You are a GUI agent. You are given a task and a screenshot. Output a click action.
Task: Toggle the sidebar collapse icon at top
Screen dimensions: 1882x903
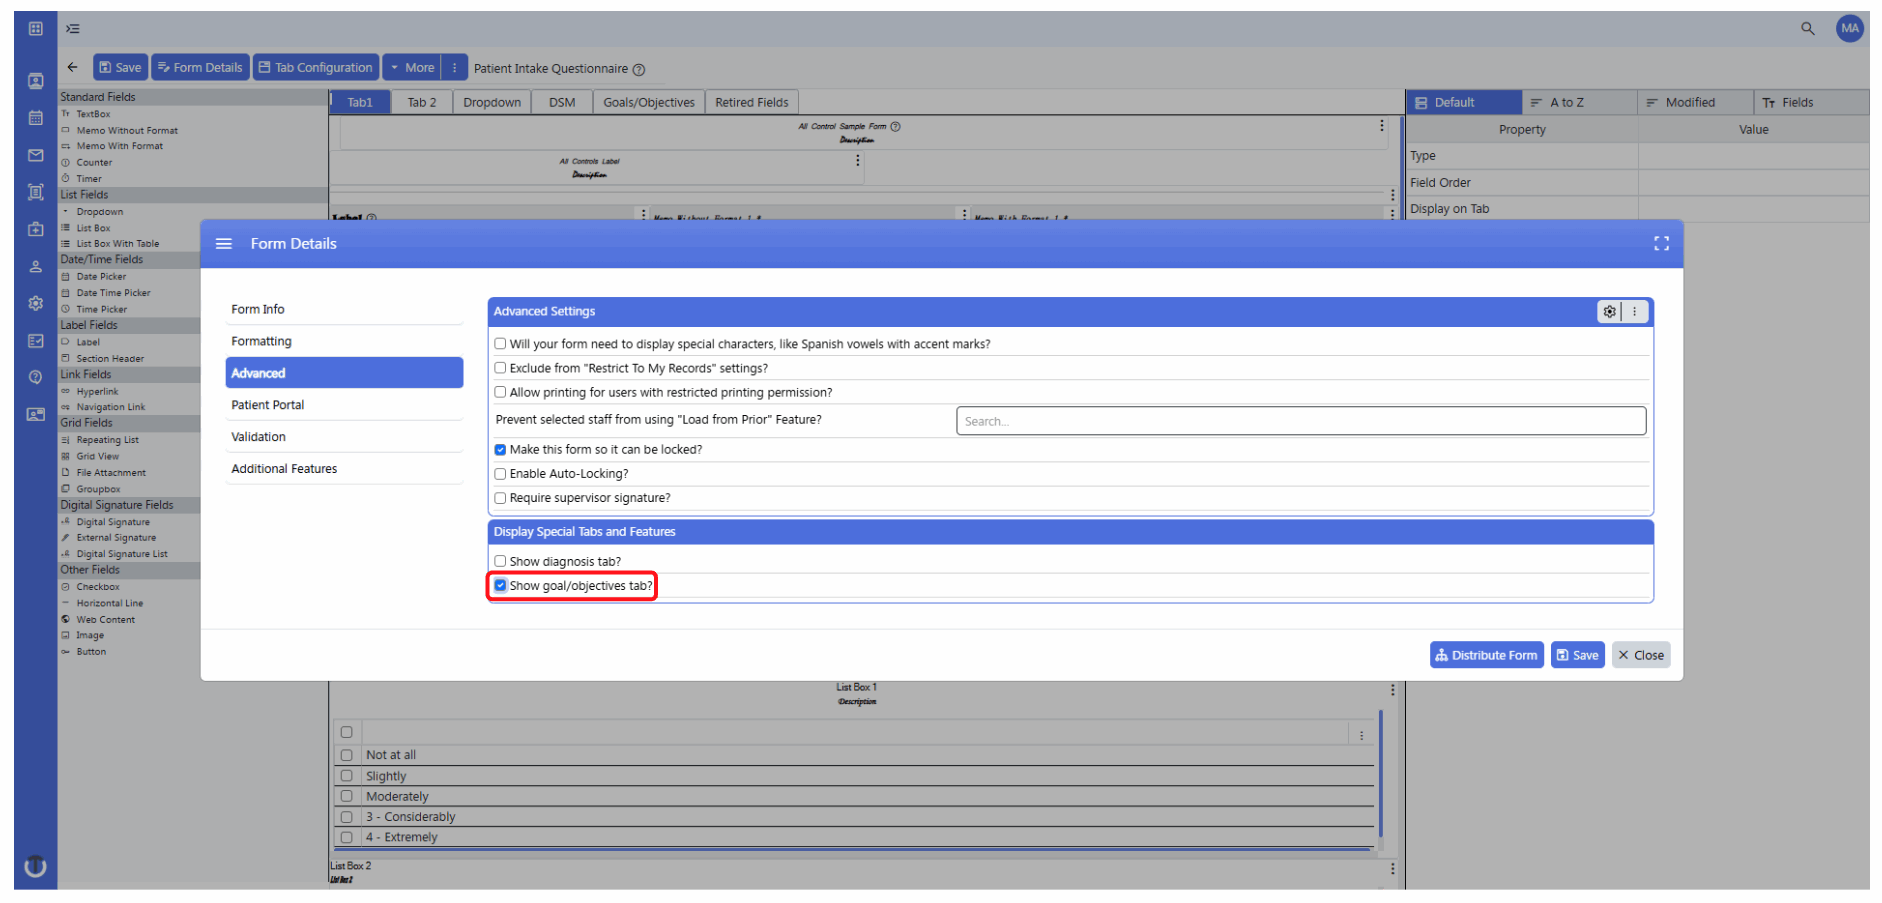[73, 29]
